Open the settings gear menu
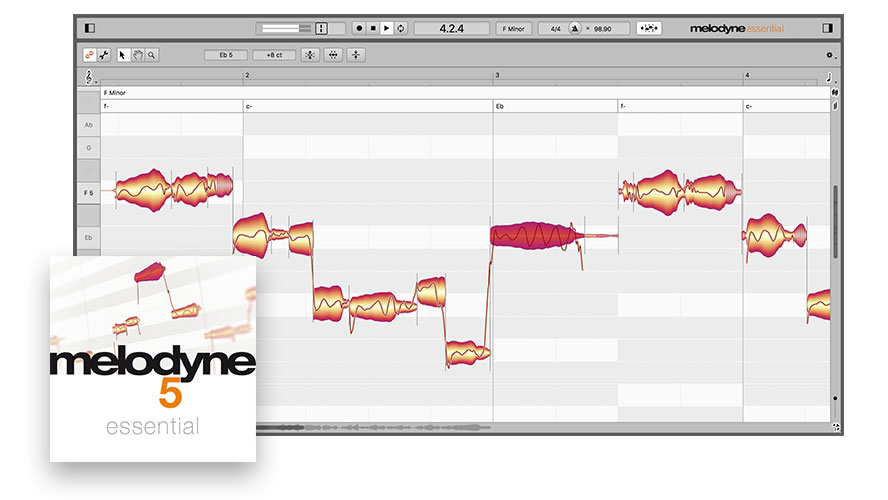This screenshot has height=500, width=888. [x=831, y=55]
